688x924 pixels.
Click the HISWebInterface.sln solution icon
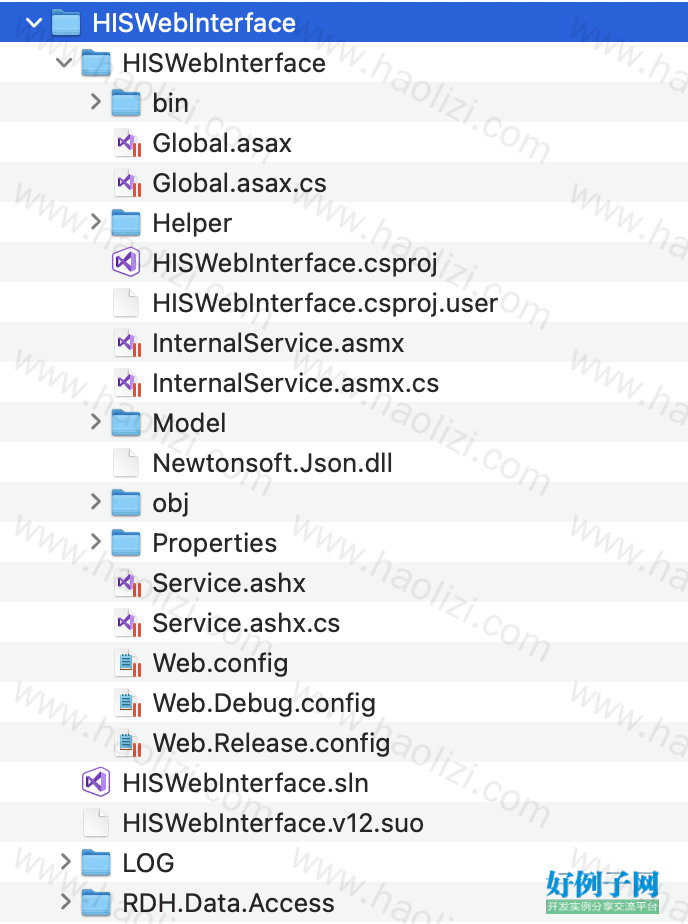(x=96, y=783)
